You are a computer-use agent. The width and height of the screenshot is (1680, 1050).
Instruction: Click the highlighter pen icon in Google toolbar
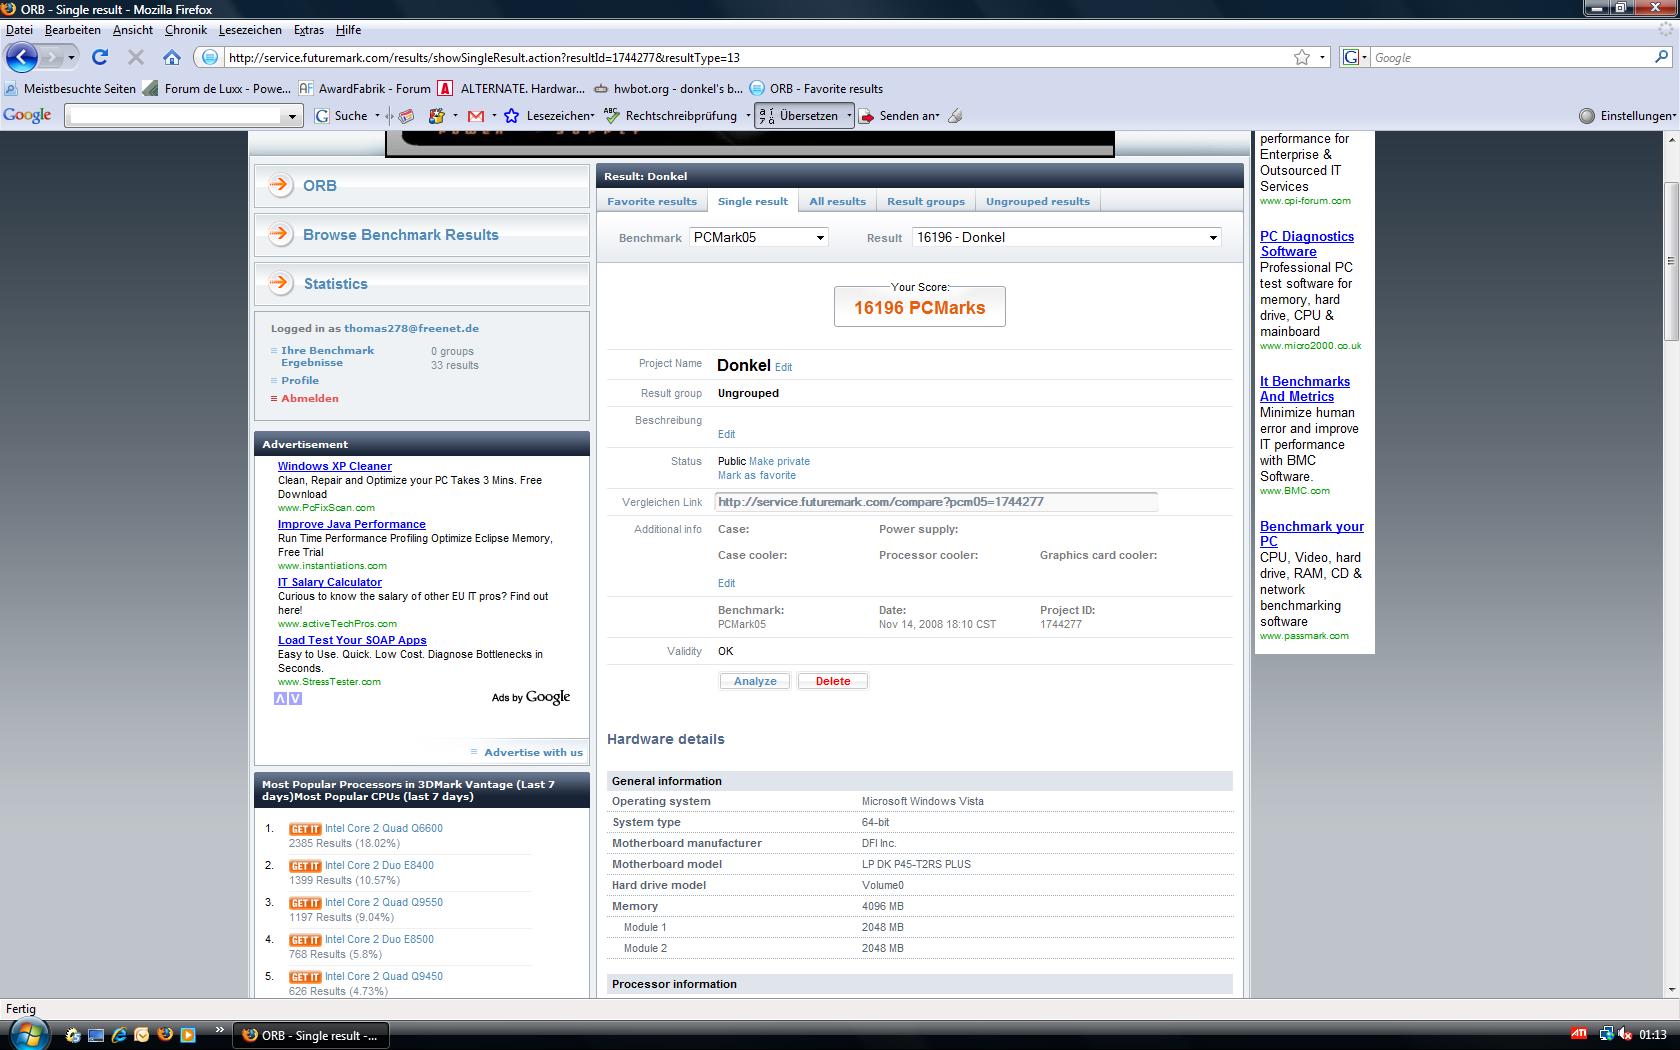pos(955,116)
